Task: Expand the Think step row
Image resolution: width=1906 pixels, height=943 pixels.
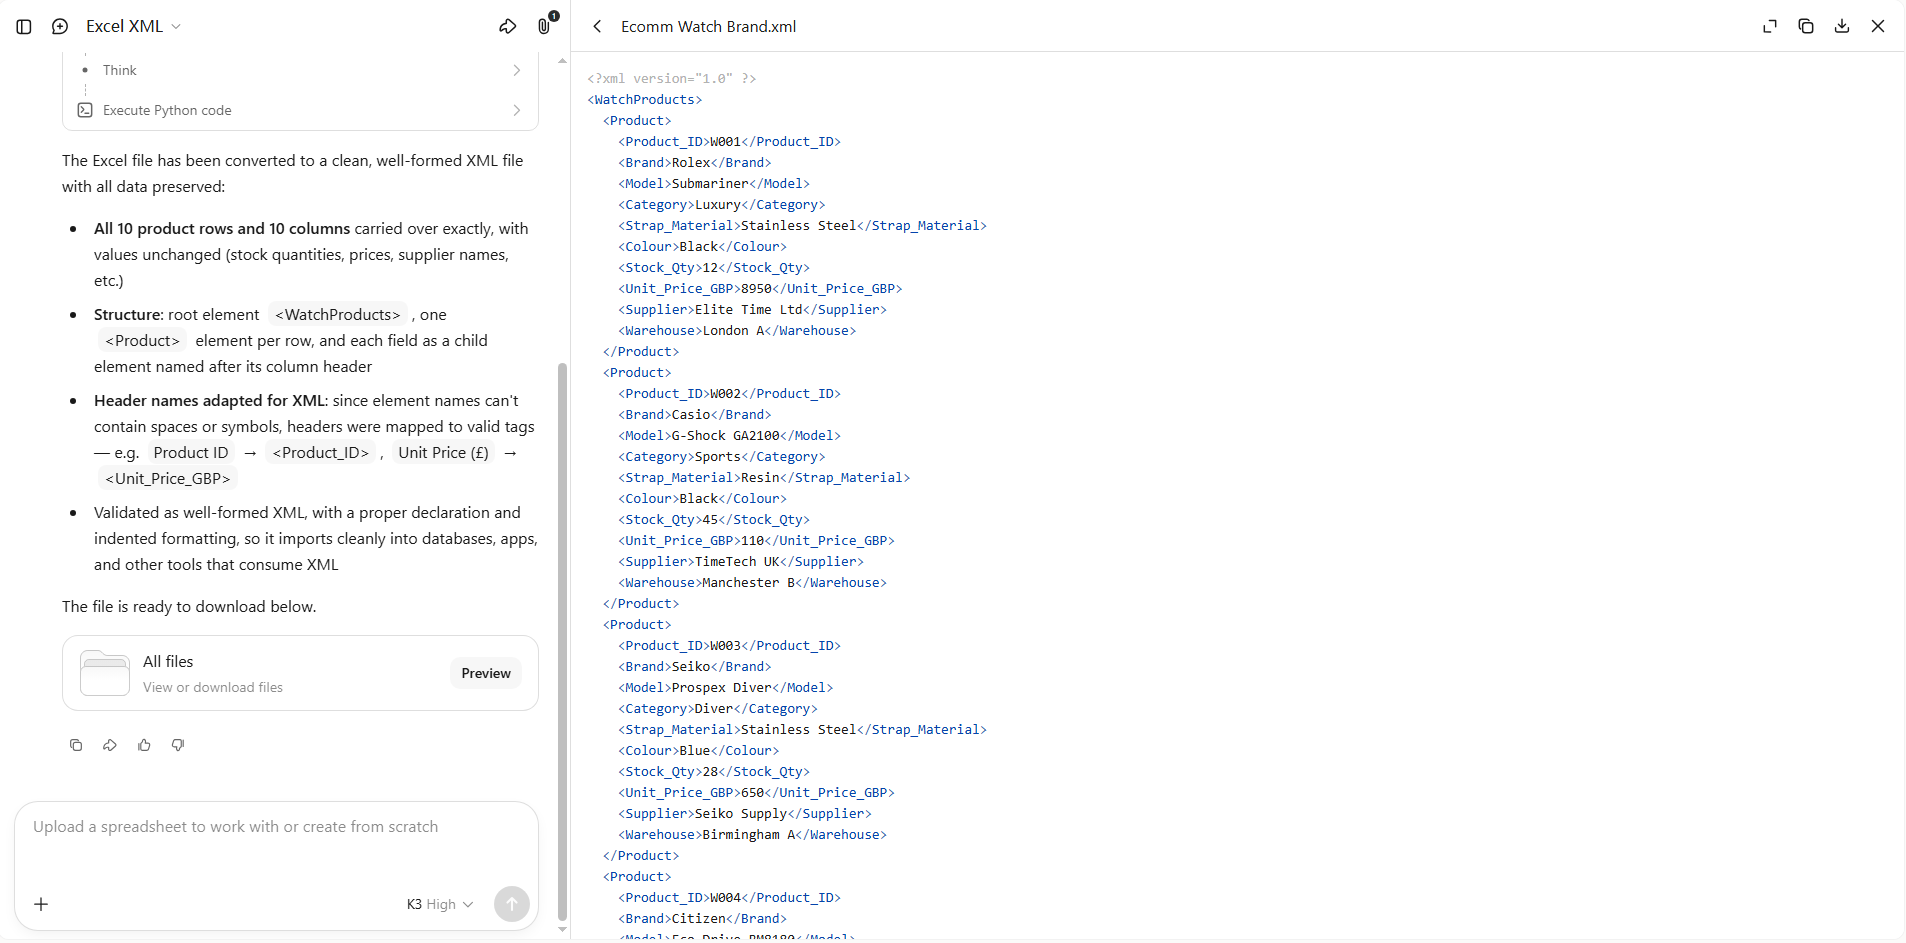Action: click(301, 70)
